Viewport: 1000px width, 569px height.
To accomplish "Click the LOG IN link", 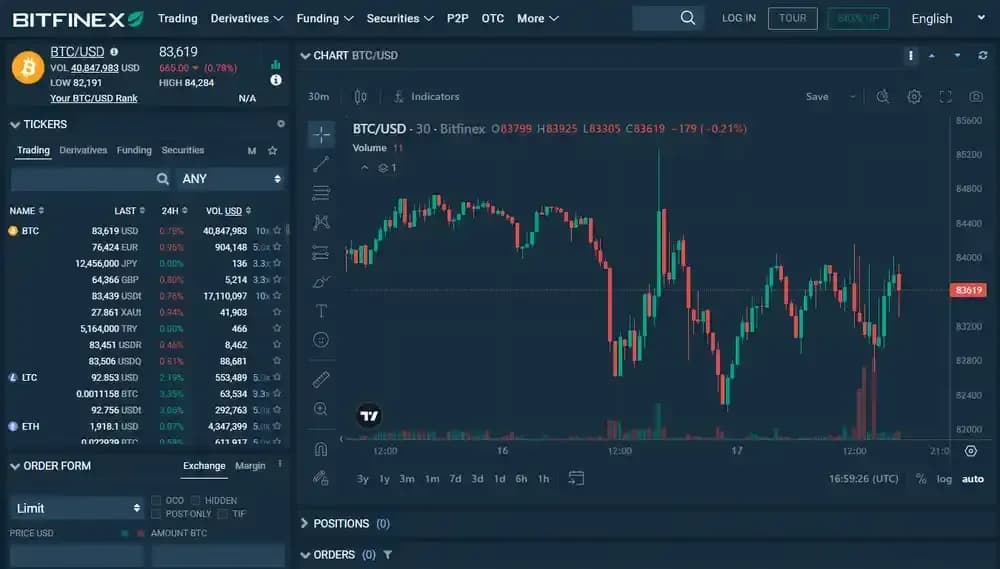I will tap(739, 18).
